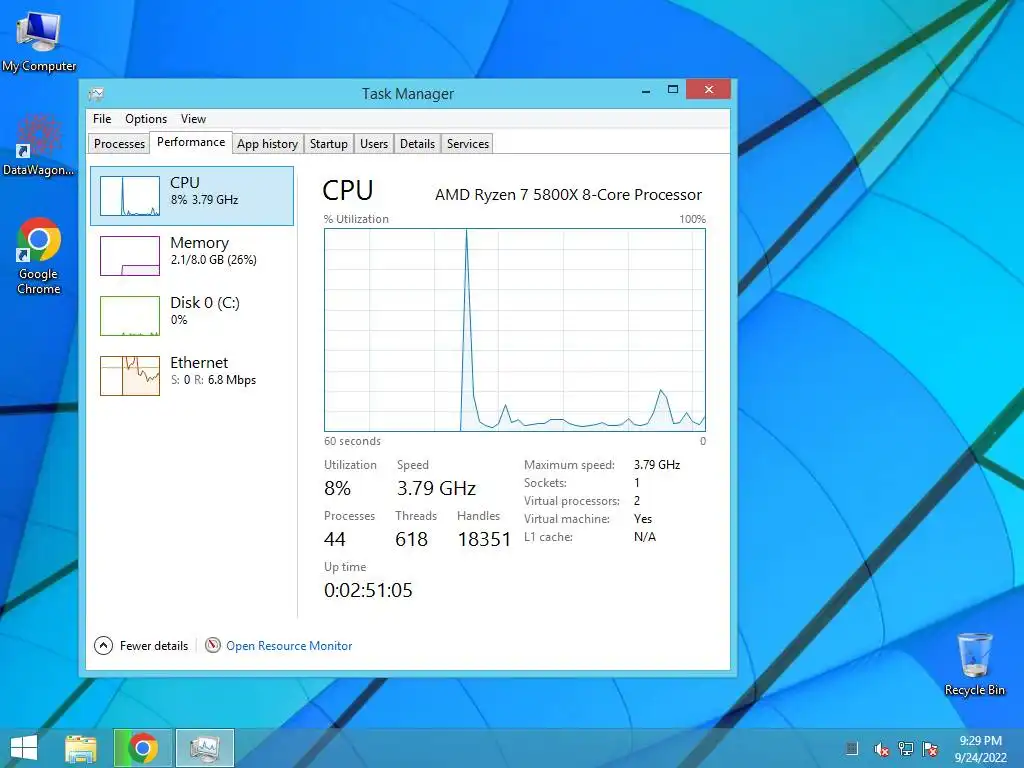The height and width of the screenshot is (768, 1024).
Task: Click the Resource Monitor gauge icon
Action: pos(213,646)
